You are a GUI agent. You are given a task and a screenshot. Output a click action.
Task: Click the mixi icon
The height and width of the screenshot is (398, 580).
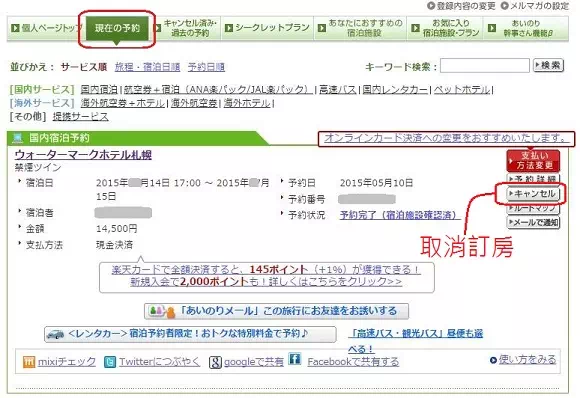point(29,362)
